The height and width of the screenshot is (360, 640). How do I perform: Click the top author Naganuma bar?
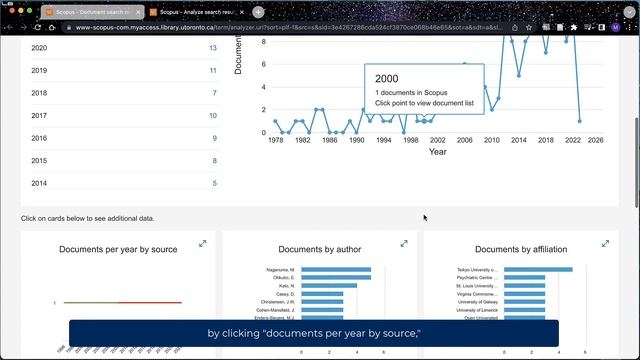coord(336,269)
